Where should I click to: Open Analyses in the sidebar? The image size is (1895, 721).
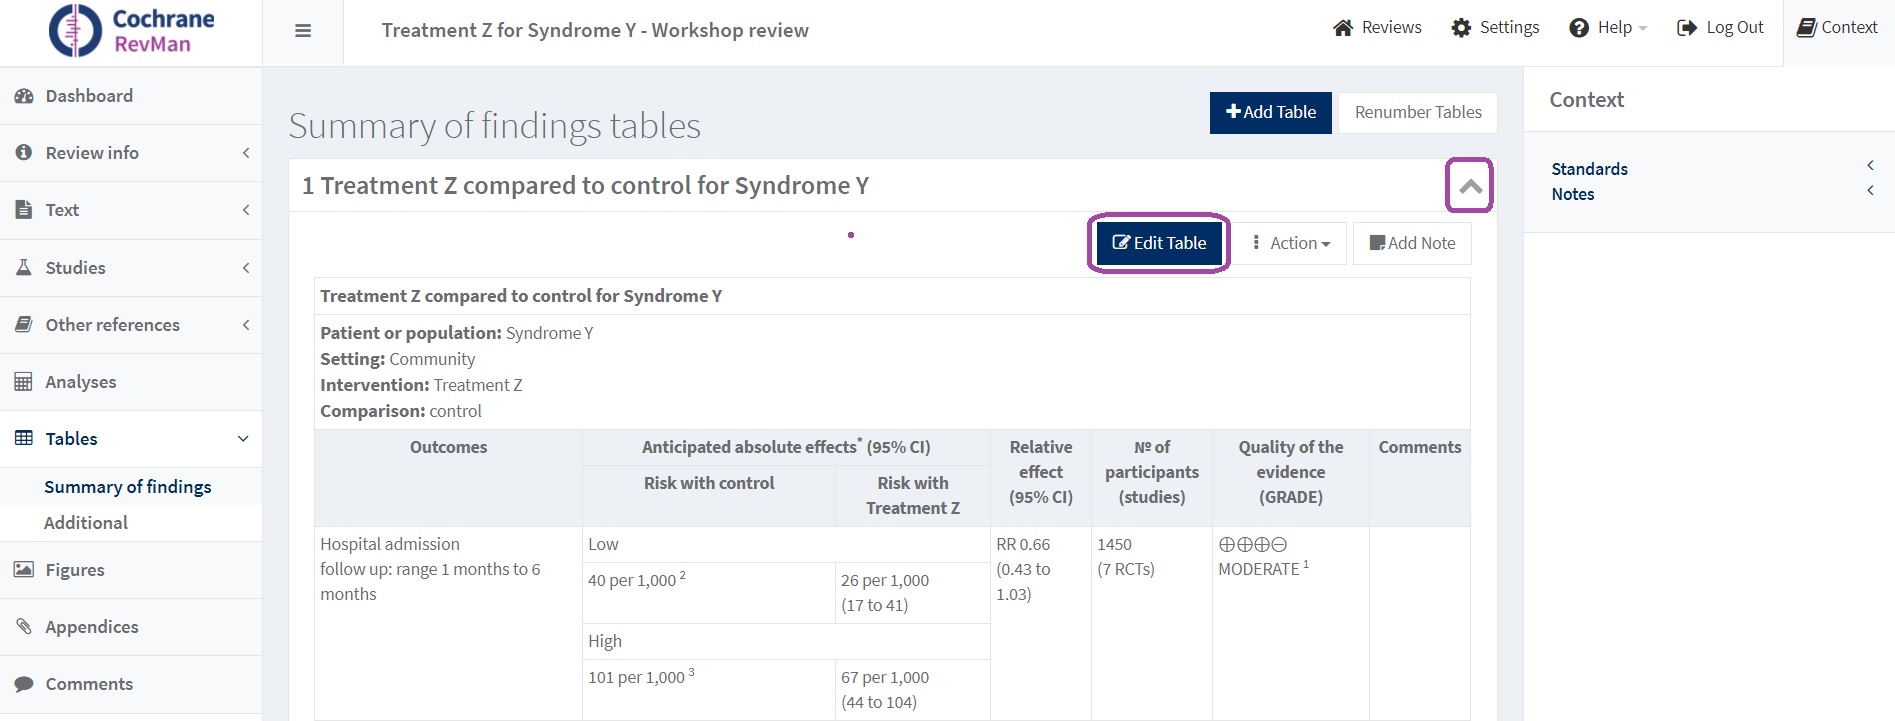[x=80, y=382]
